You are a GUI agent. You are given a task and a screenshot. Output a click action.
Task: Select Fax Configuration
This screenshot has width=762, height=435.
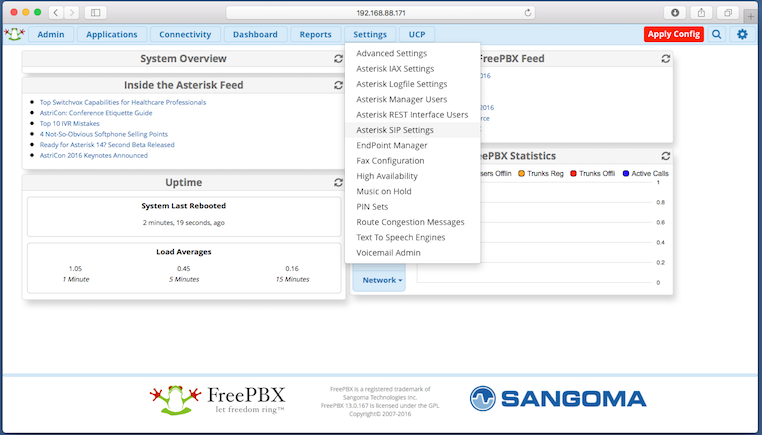(x=413, y=161)
